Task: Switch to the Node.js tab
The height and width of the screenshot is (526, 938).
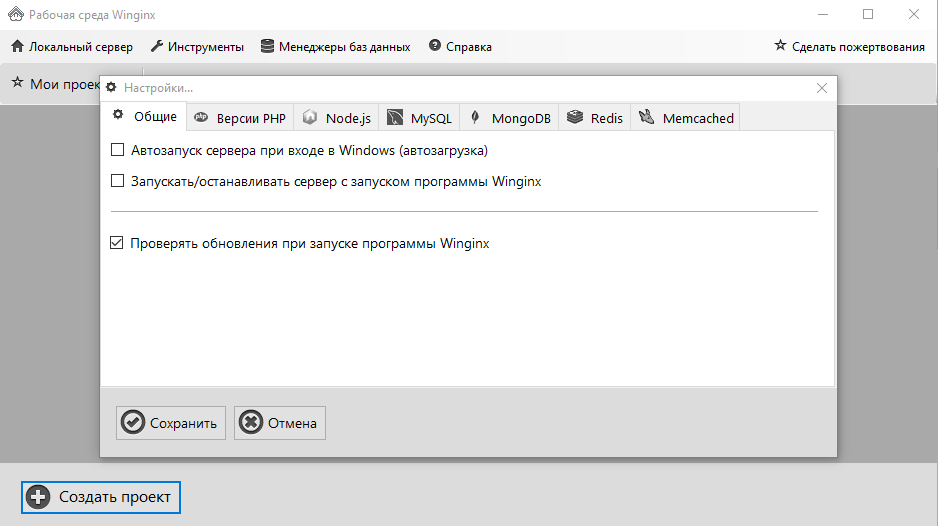Action: (337, 118)
